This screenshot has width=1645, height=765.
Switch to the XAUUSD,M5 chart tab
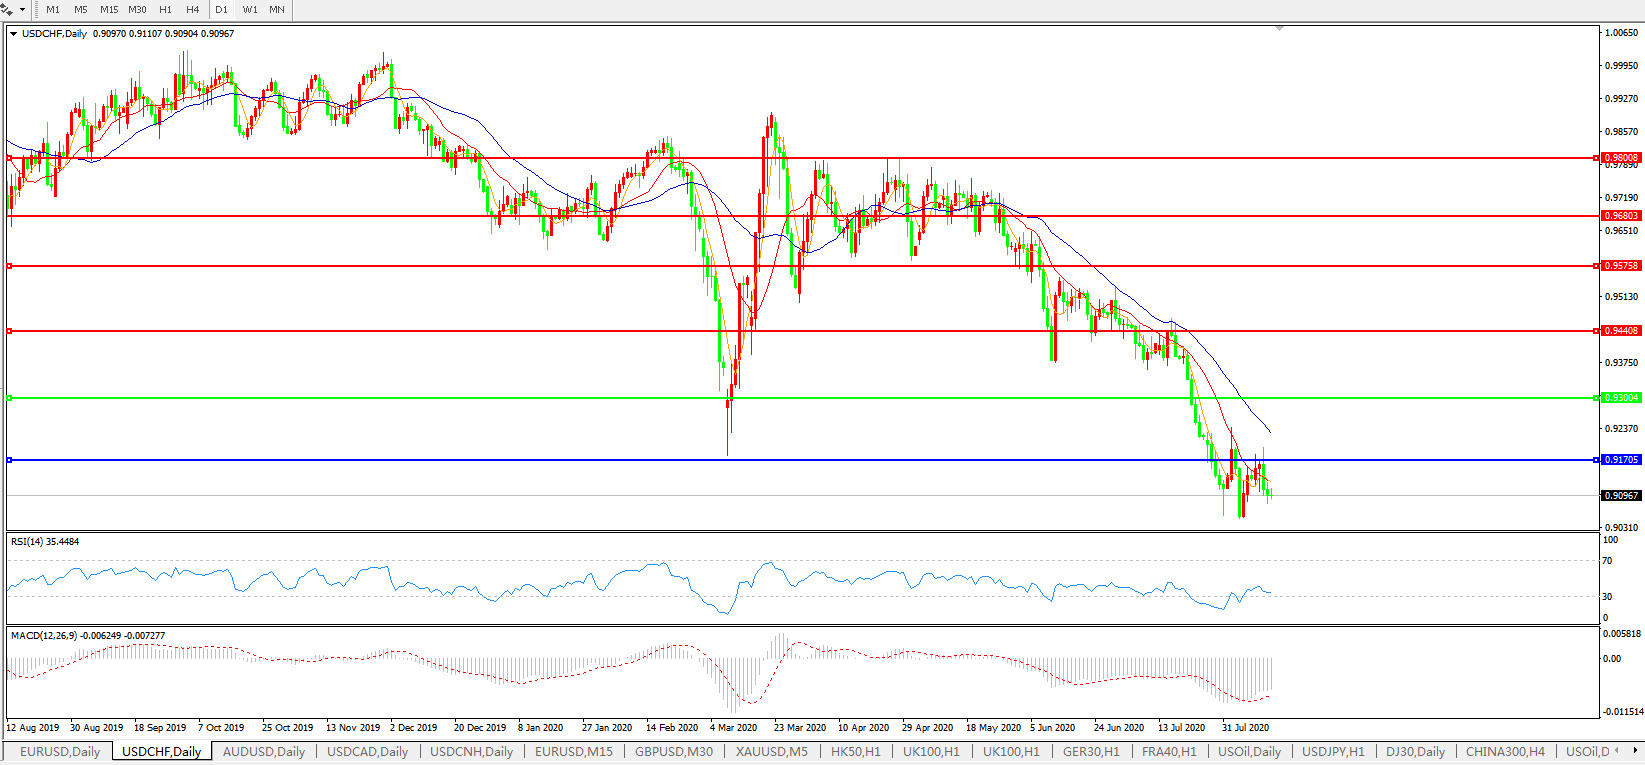[771, 751]
